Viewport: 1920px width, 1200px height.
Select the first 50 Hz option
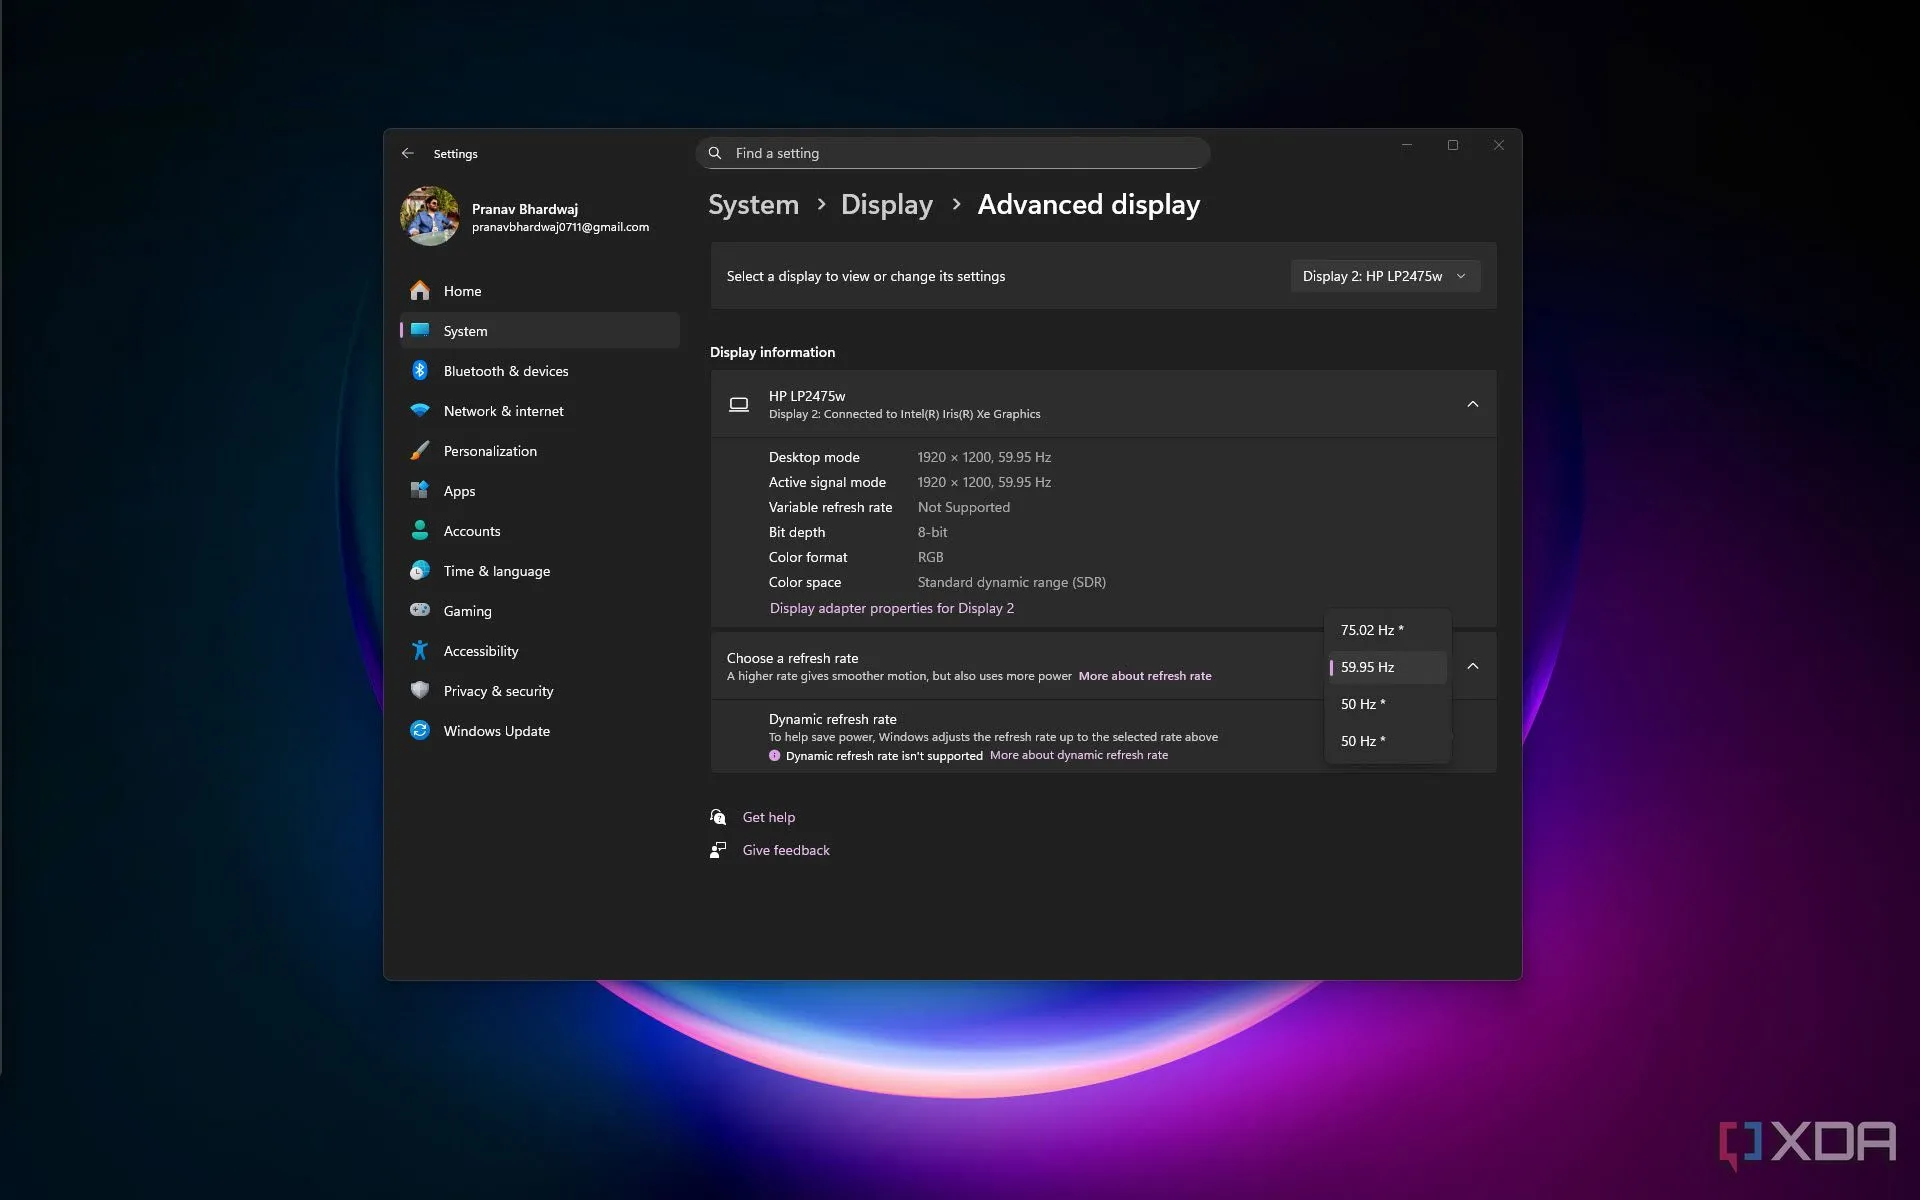tap(1387, 704)
